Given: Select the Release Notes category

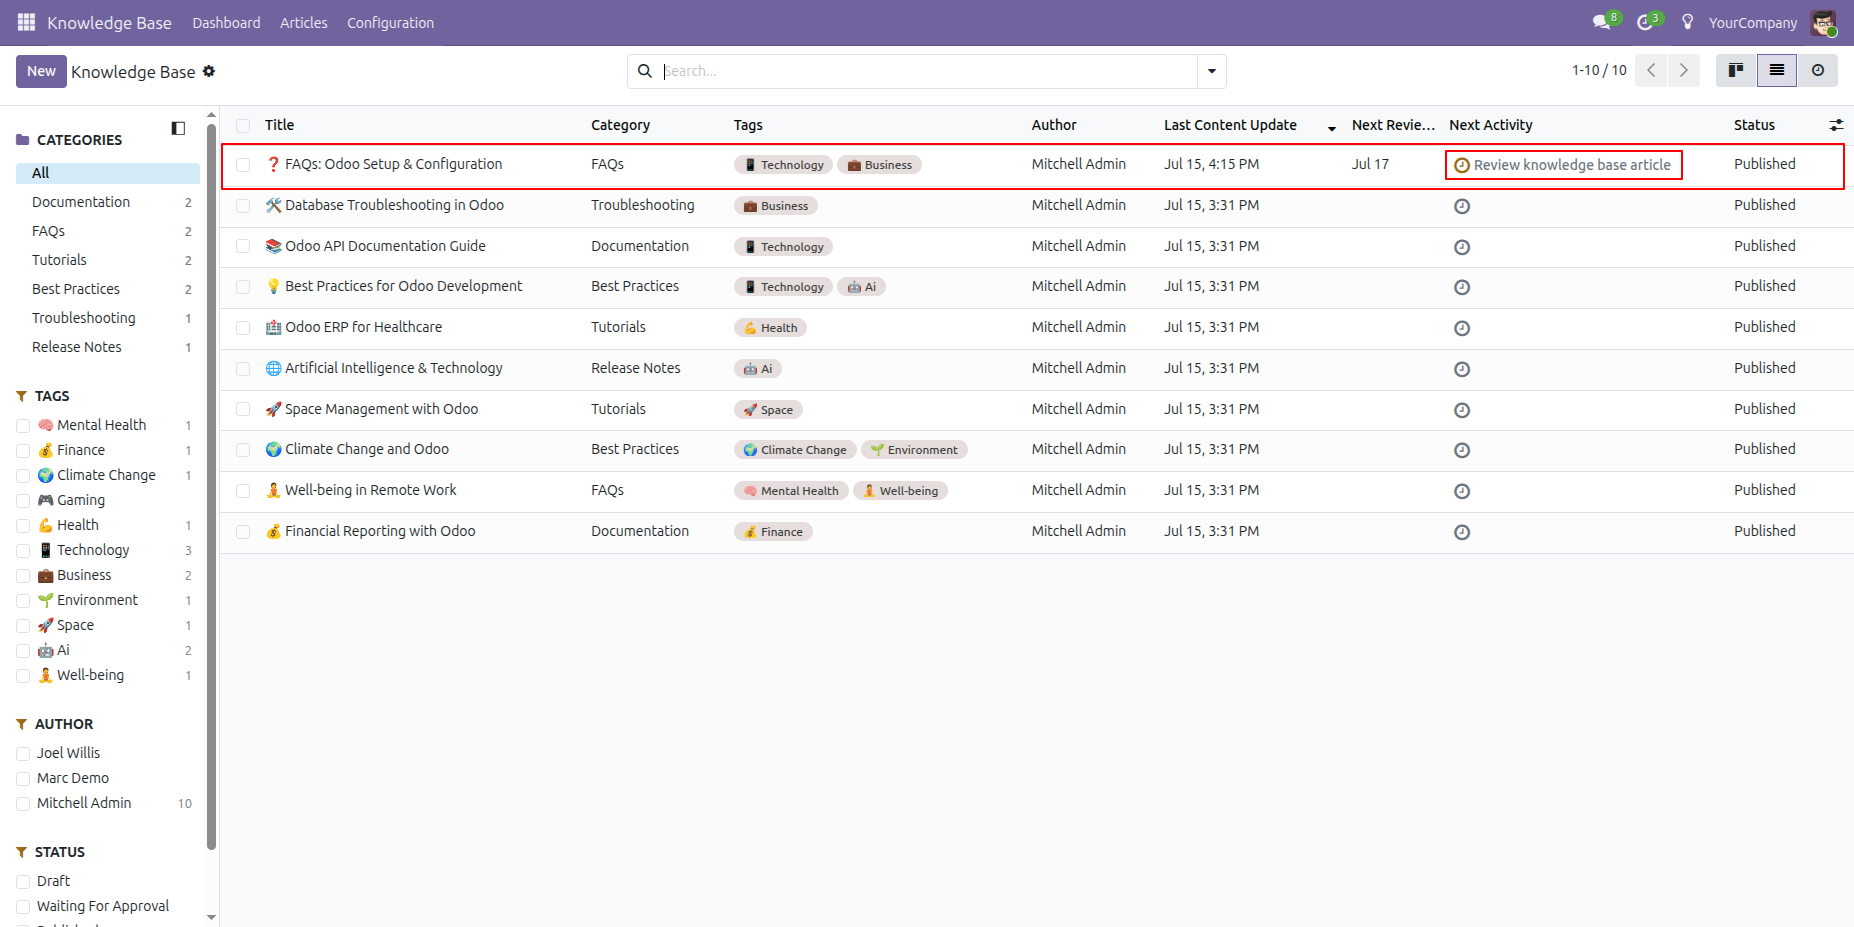Looking at the screenshot, I should [108, 347].
